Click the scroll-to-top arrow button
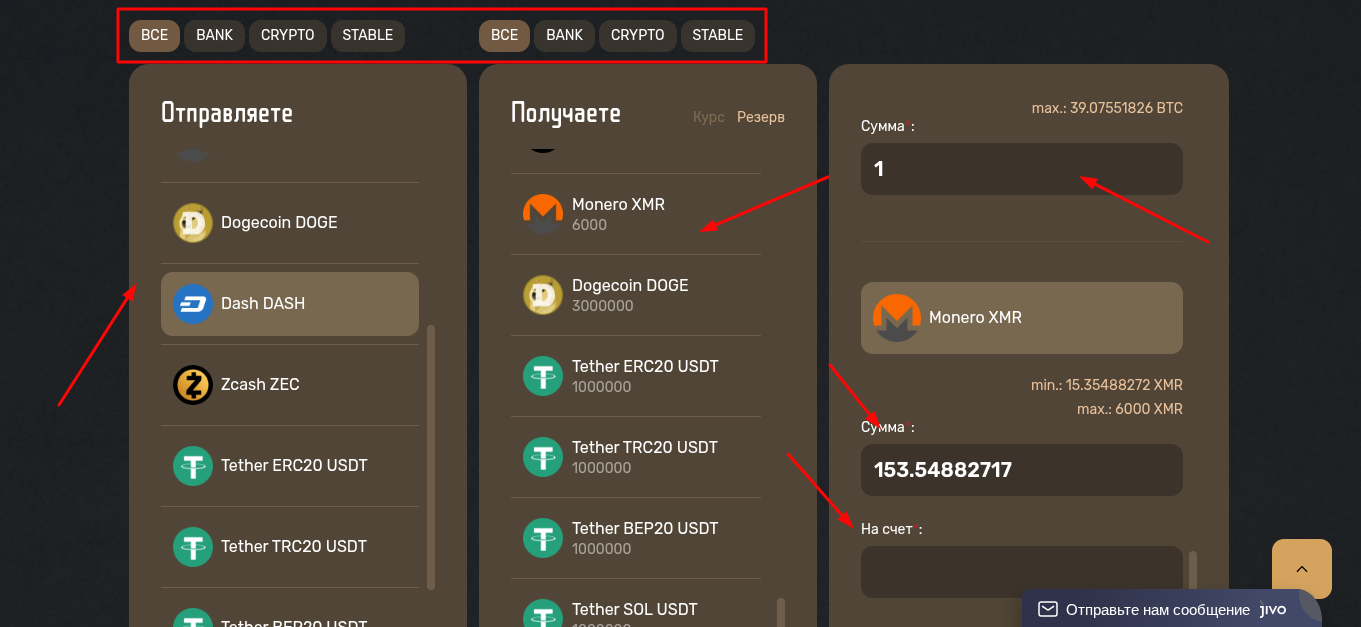Viewport: 1361px width, 627px height. tap(1302, 569)
